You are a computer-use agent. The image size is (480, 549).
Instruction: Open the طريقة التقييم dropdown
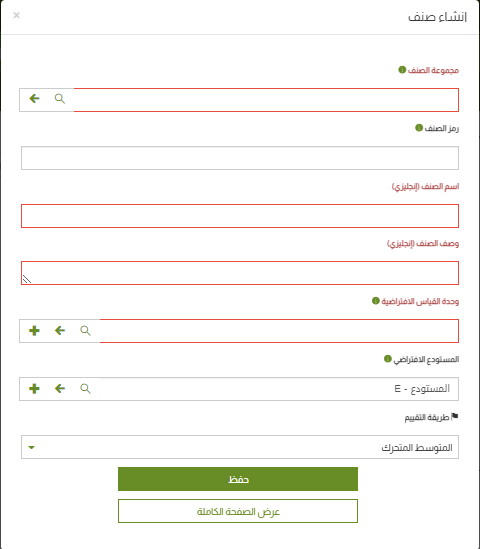[240, 447]
